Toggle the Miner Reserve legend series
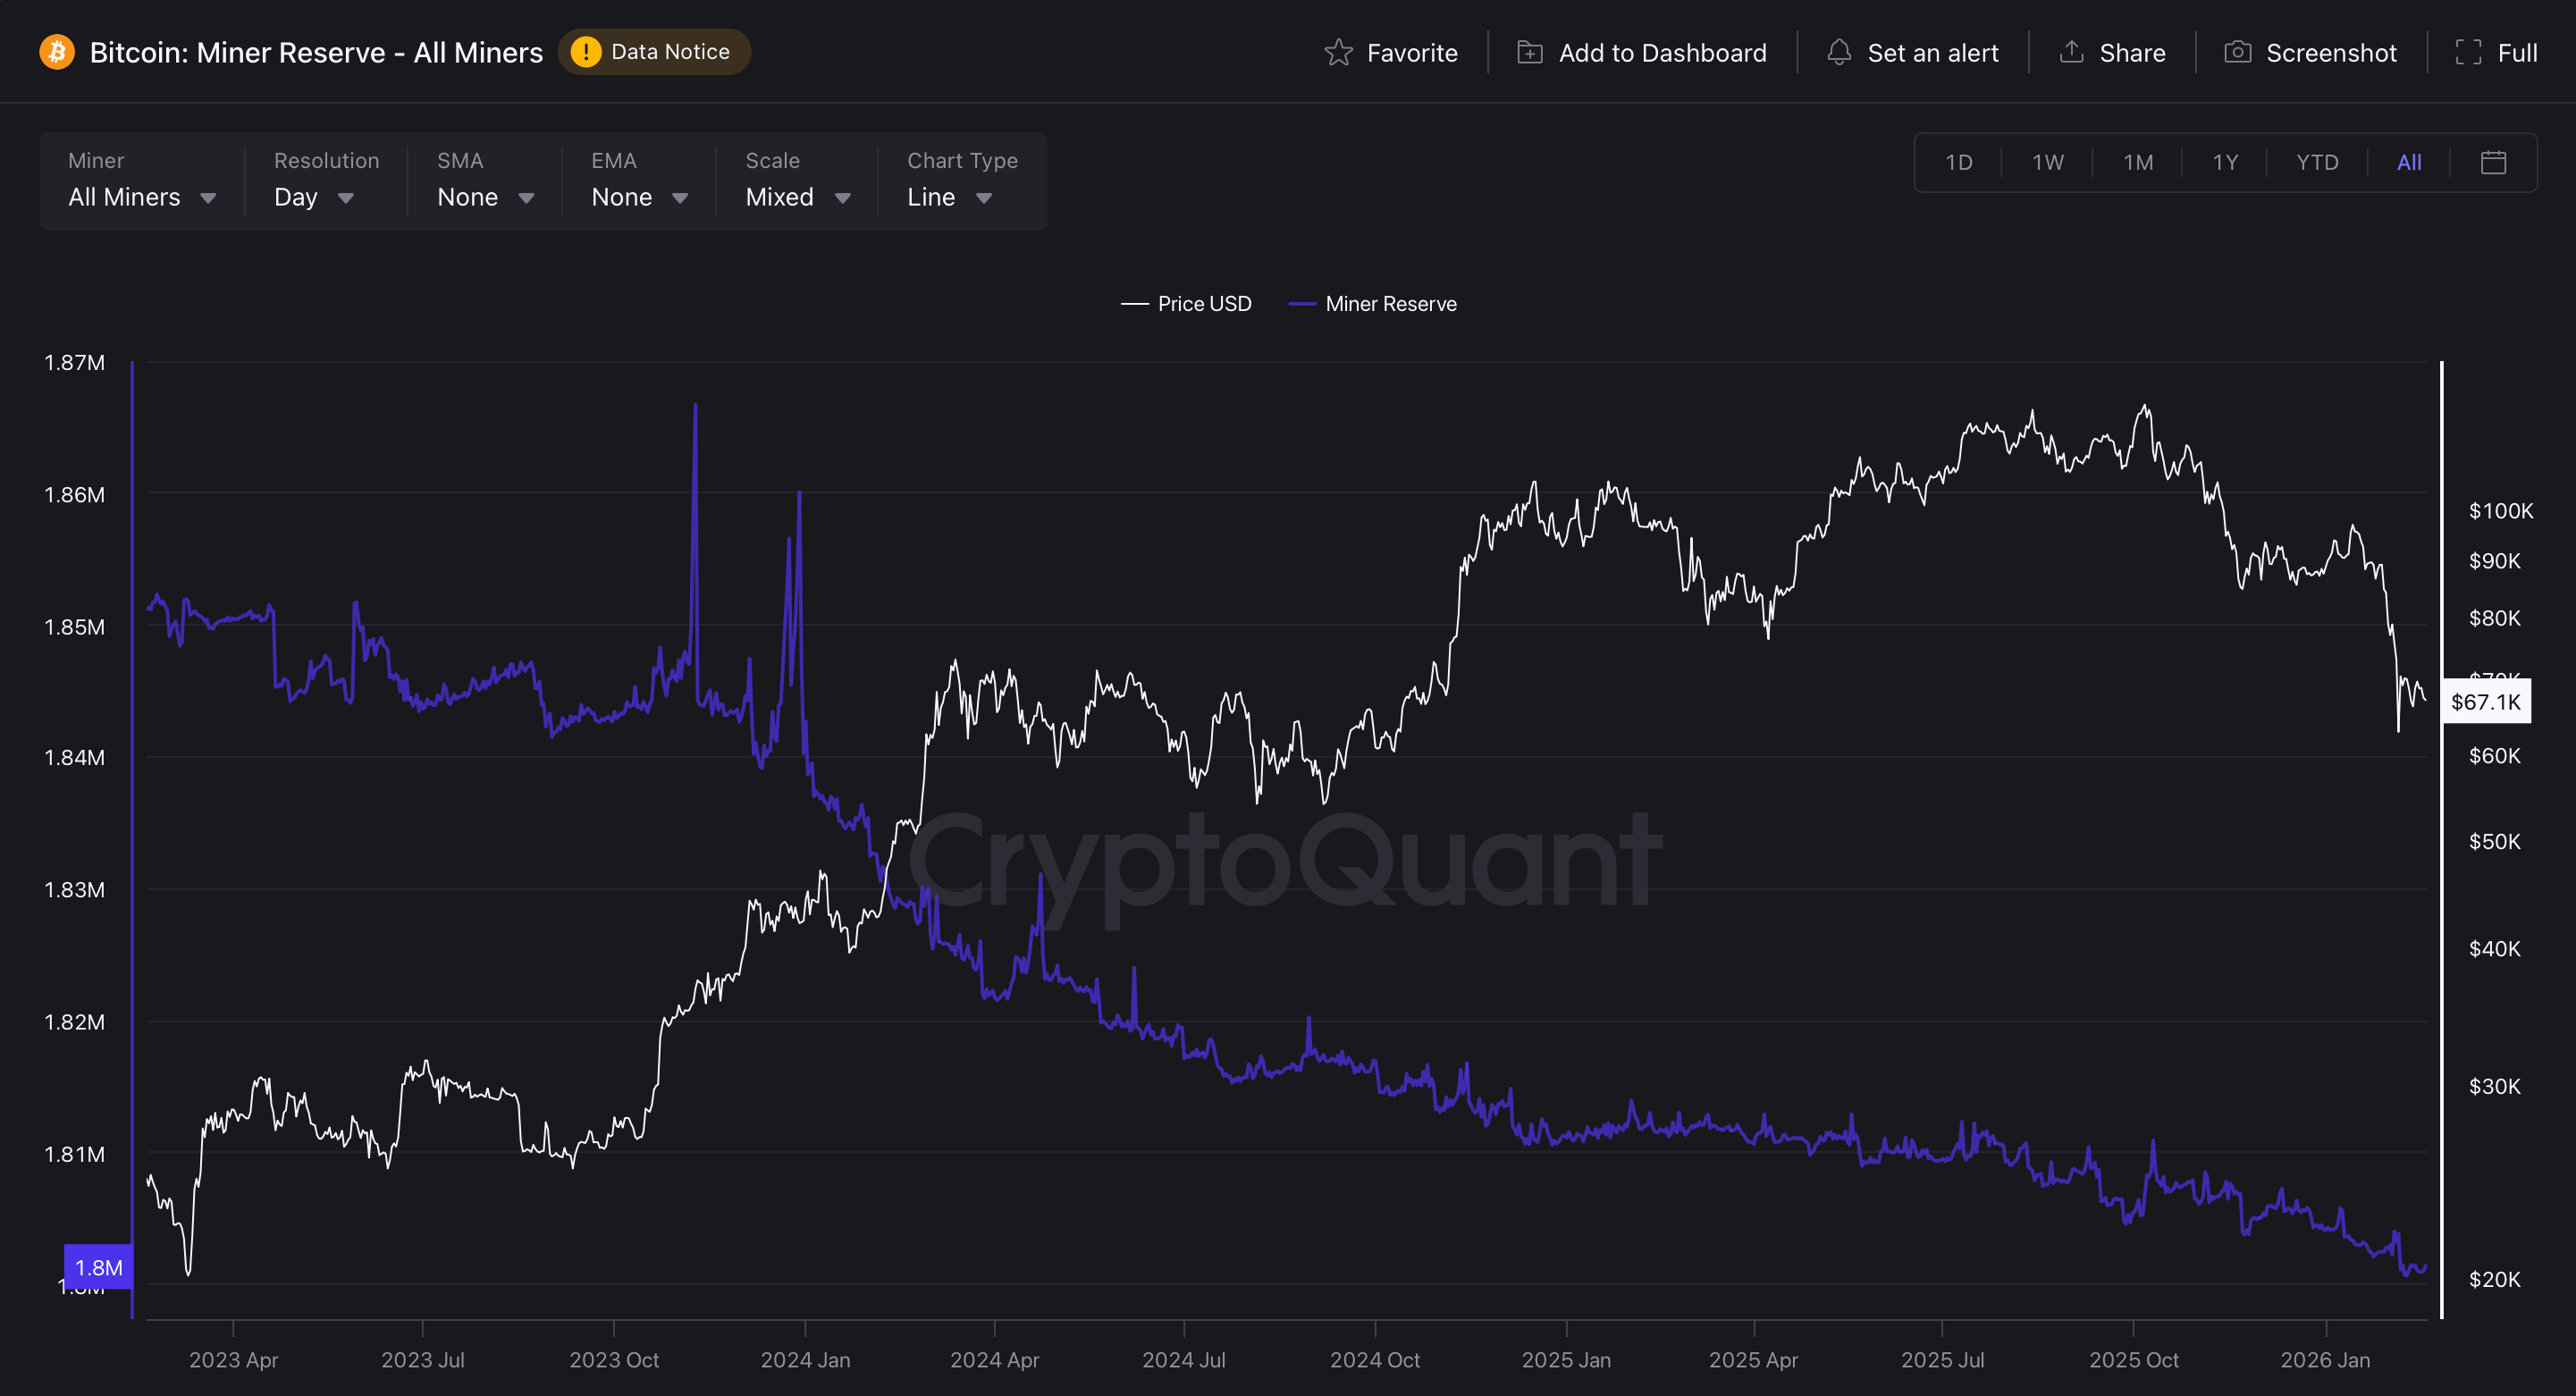Image resolution: width=2576 pixels, height=1396 pixels. tap(1372, 304)
